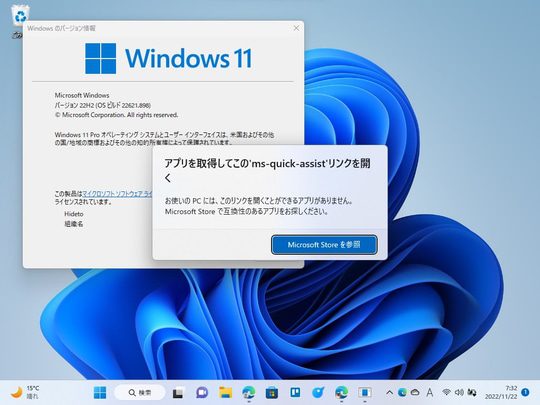Open the blue bird app in taskbar
Viewport: 540px width, 405px height.
coord(318,392)
